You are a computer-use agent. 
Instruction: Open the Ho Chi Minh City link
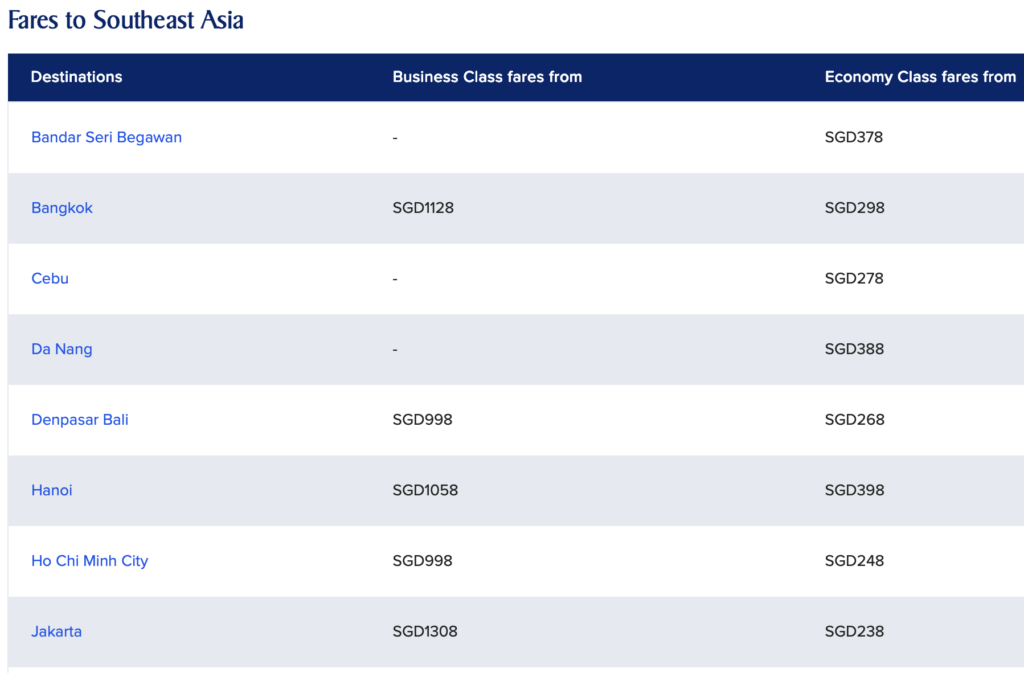90,561
